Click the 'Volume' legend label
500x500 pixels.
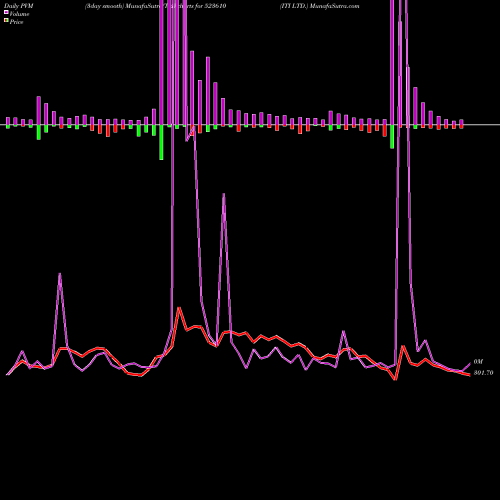point(19,14)
